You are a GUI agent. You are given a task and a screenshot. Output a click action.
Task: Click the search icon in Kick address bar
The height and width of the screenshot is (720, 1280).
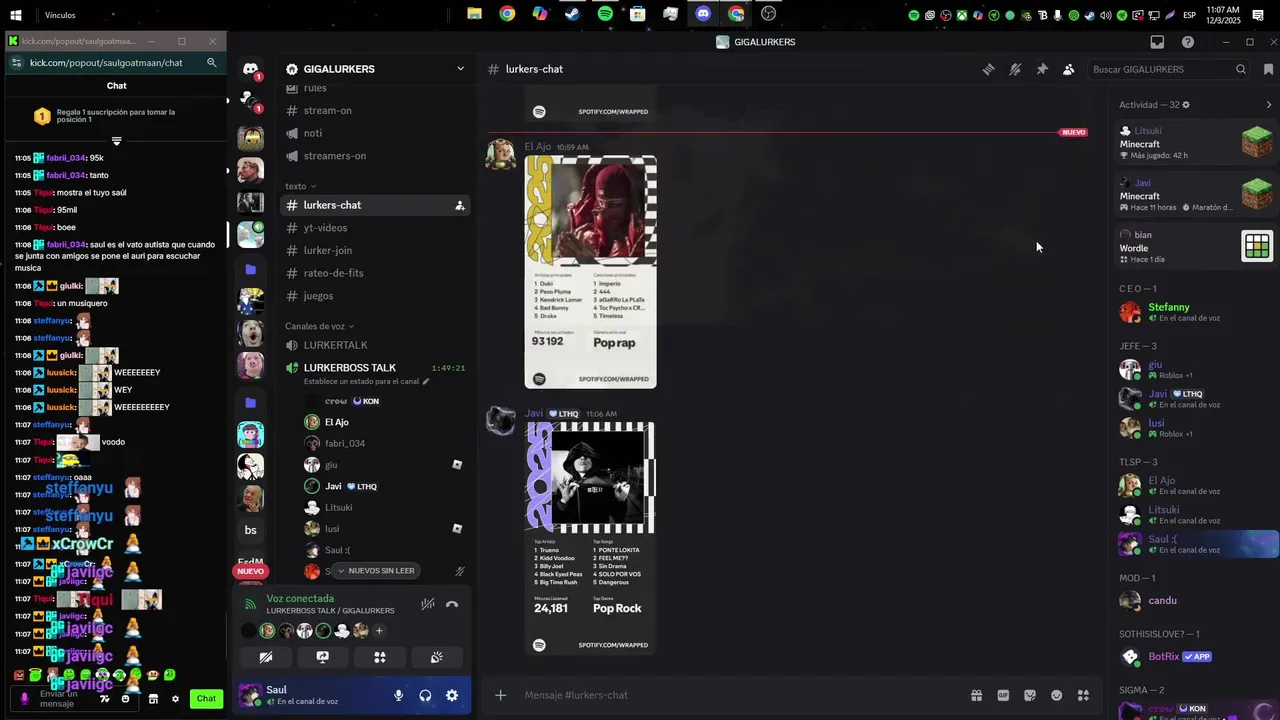coord(211,62)
